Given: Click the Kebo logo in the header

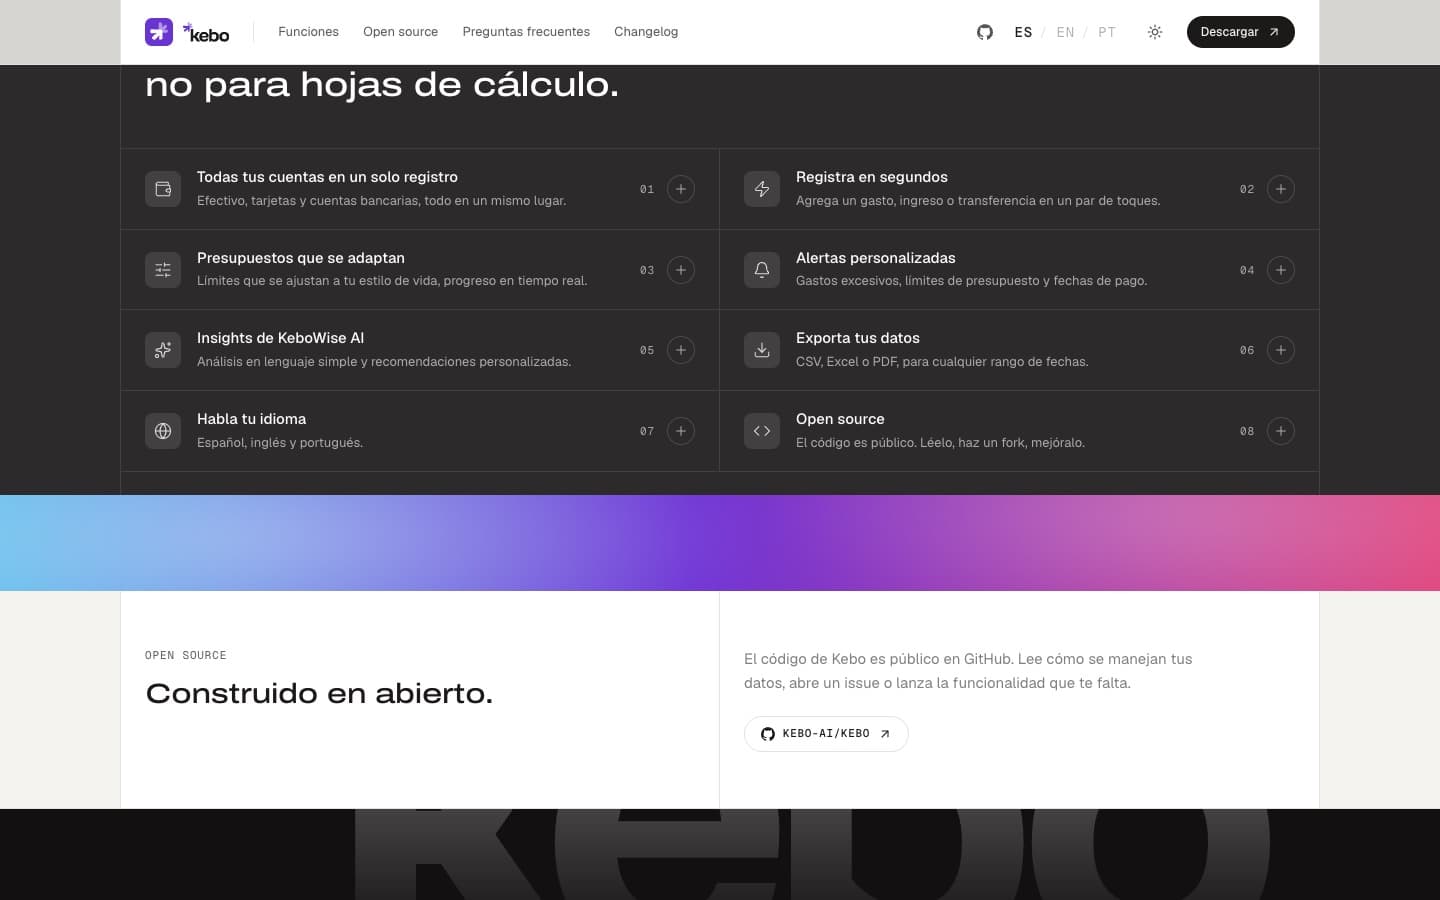Looking at the screenshot, I should (x=187, y=32).
